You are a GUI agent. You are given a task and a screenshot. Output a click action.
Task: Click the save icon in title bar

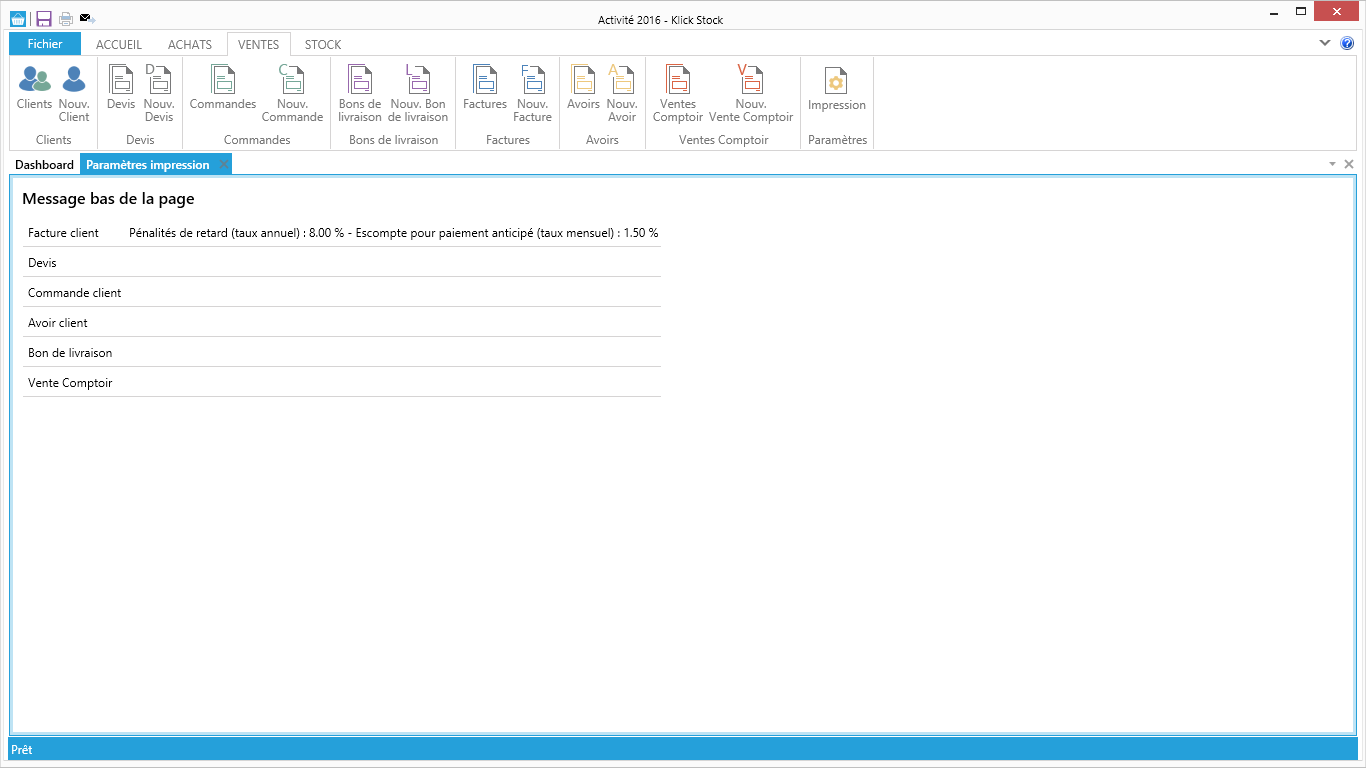tap(44, 19)
